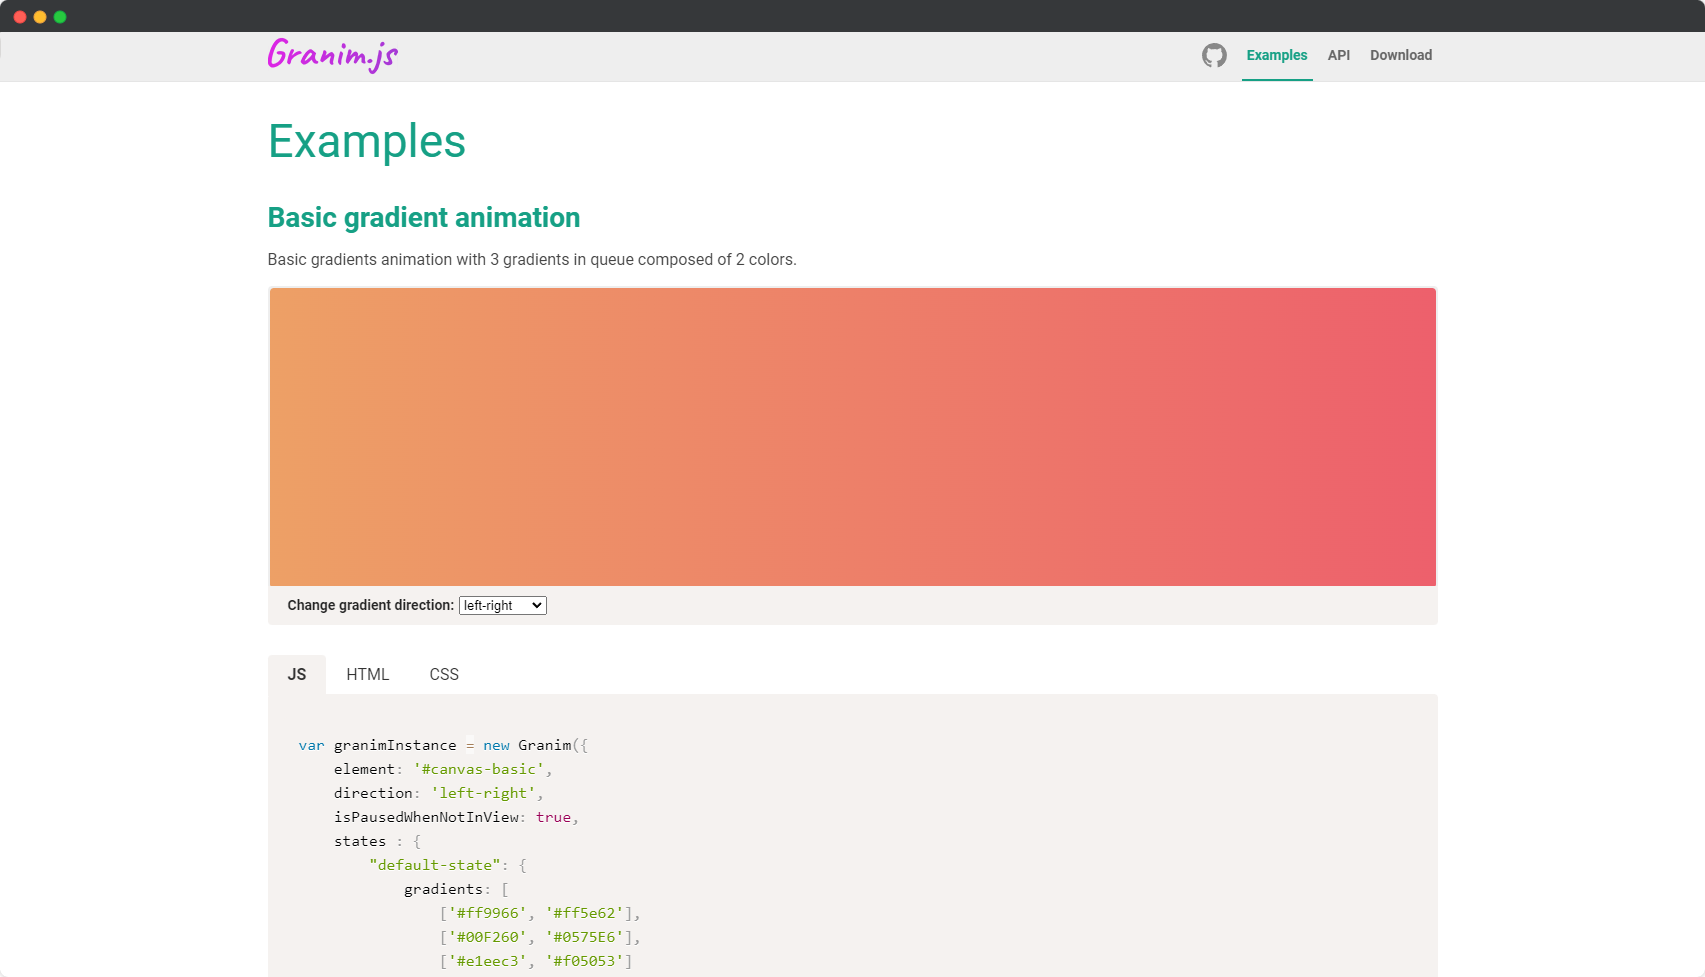Viewport: 1705px width, 977px height.
Task: Switch to the CSS code tab
Action: tap(444, 674)
